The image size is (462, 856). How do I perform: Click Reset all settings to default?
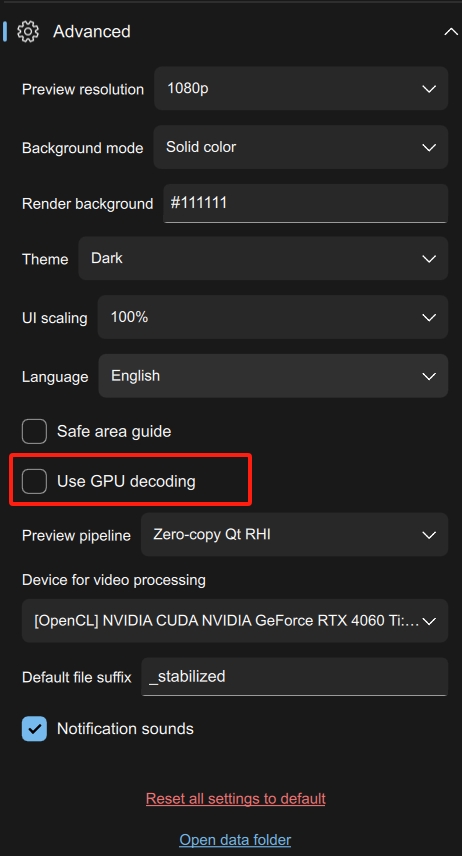pyautogui.click(x=235, y=799)
